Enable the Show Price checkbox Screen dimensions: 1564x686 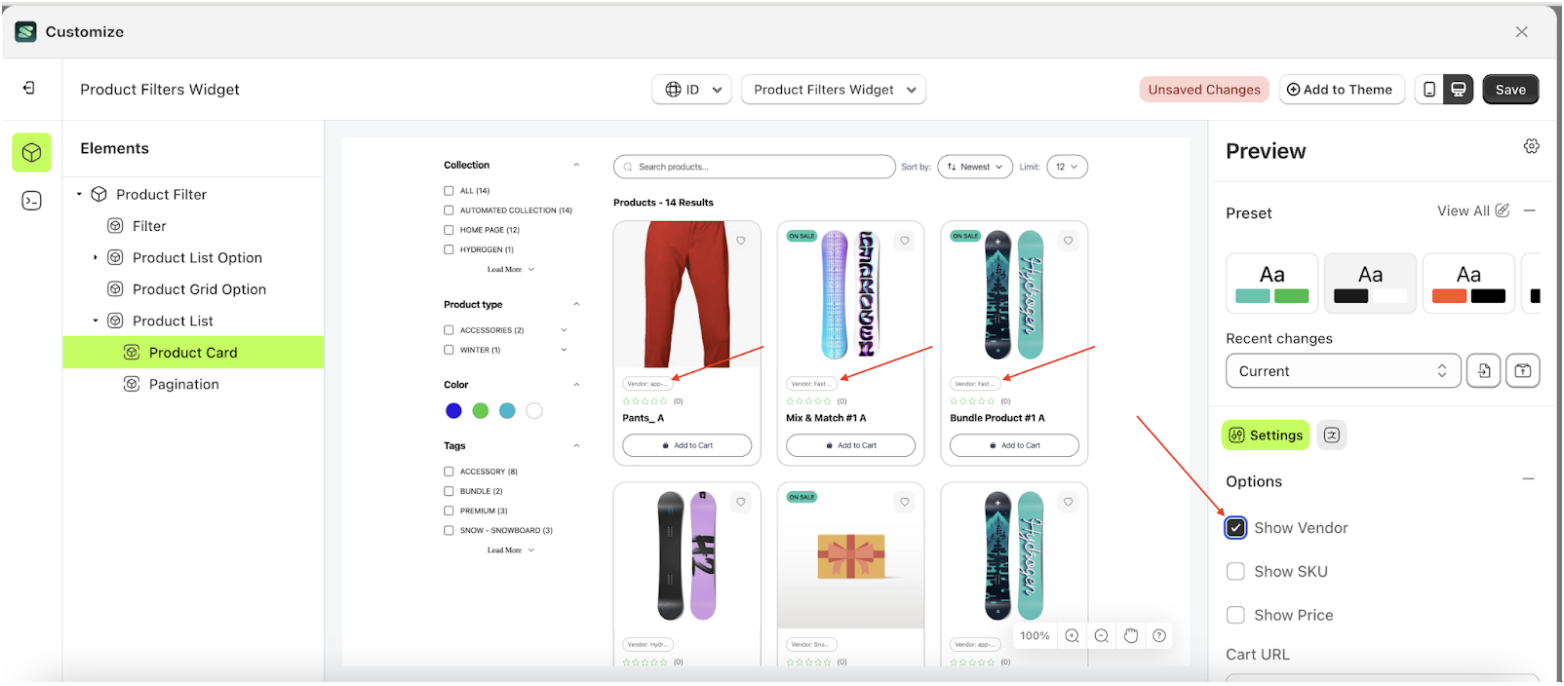click(x=1236, y=615)
